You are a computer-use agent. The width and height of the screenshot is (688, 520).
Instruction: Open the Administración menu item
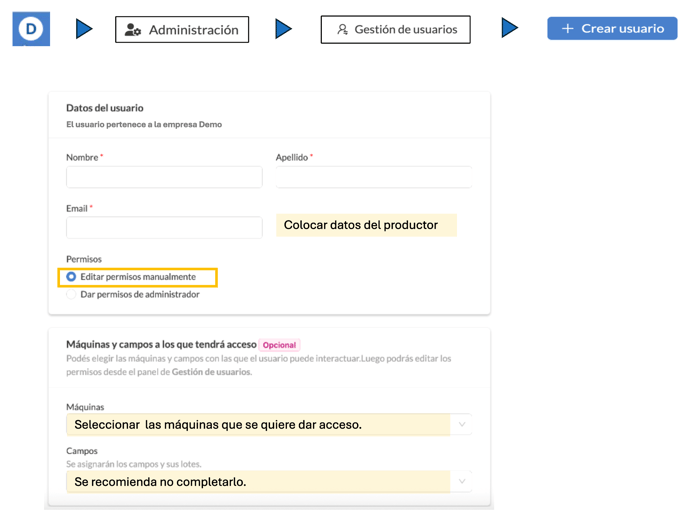pyautogui.click(x=182, y=30)
